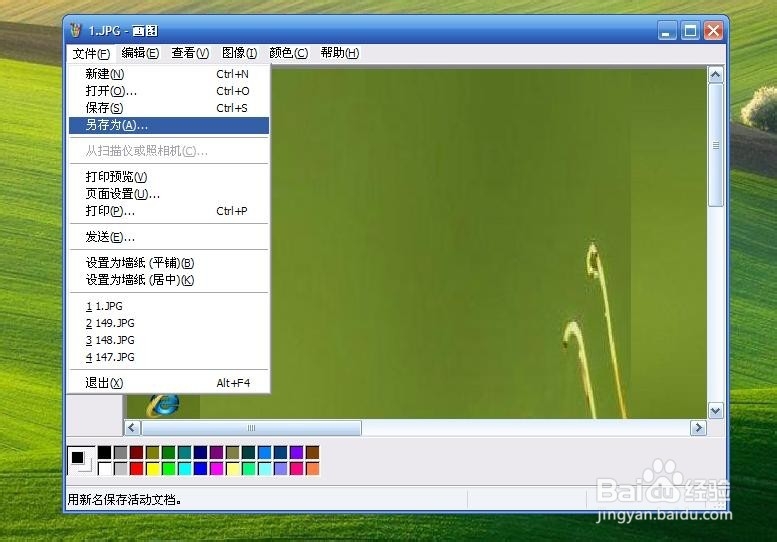The height and width of the screenshot is (542, 777).
Task: Click the horizontal scrollbar right arrow
Action: (698, 428)
